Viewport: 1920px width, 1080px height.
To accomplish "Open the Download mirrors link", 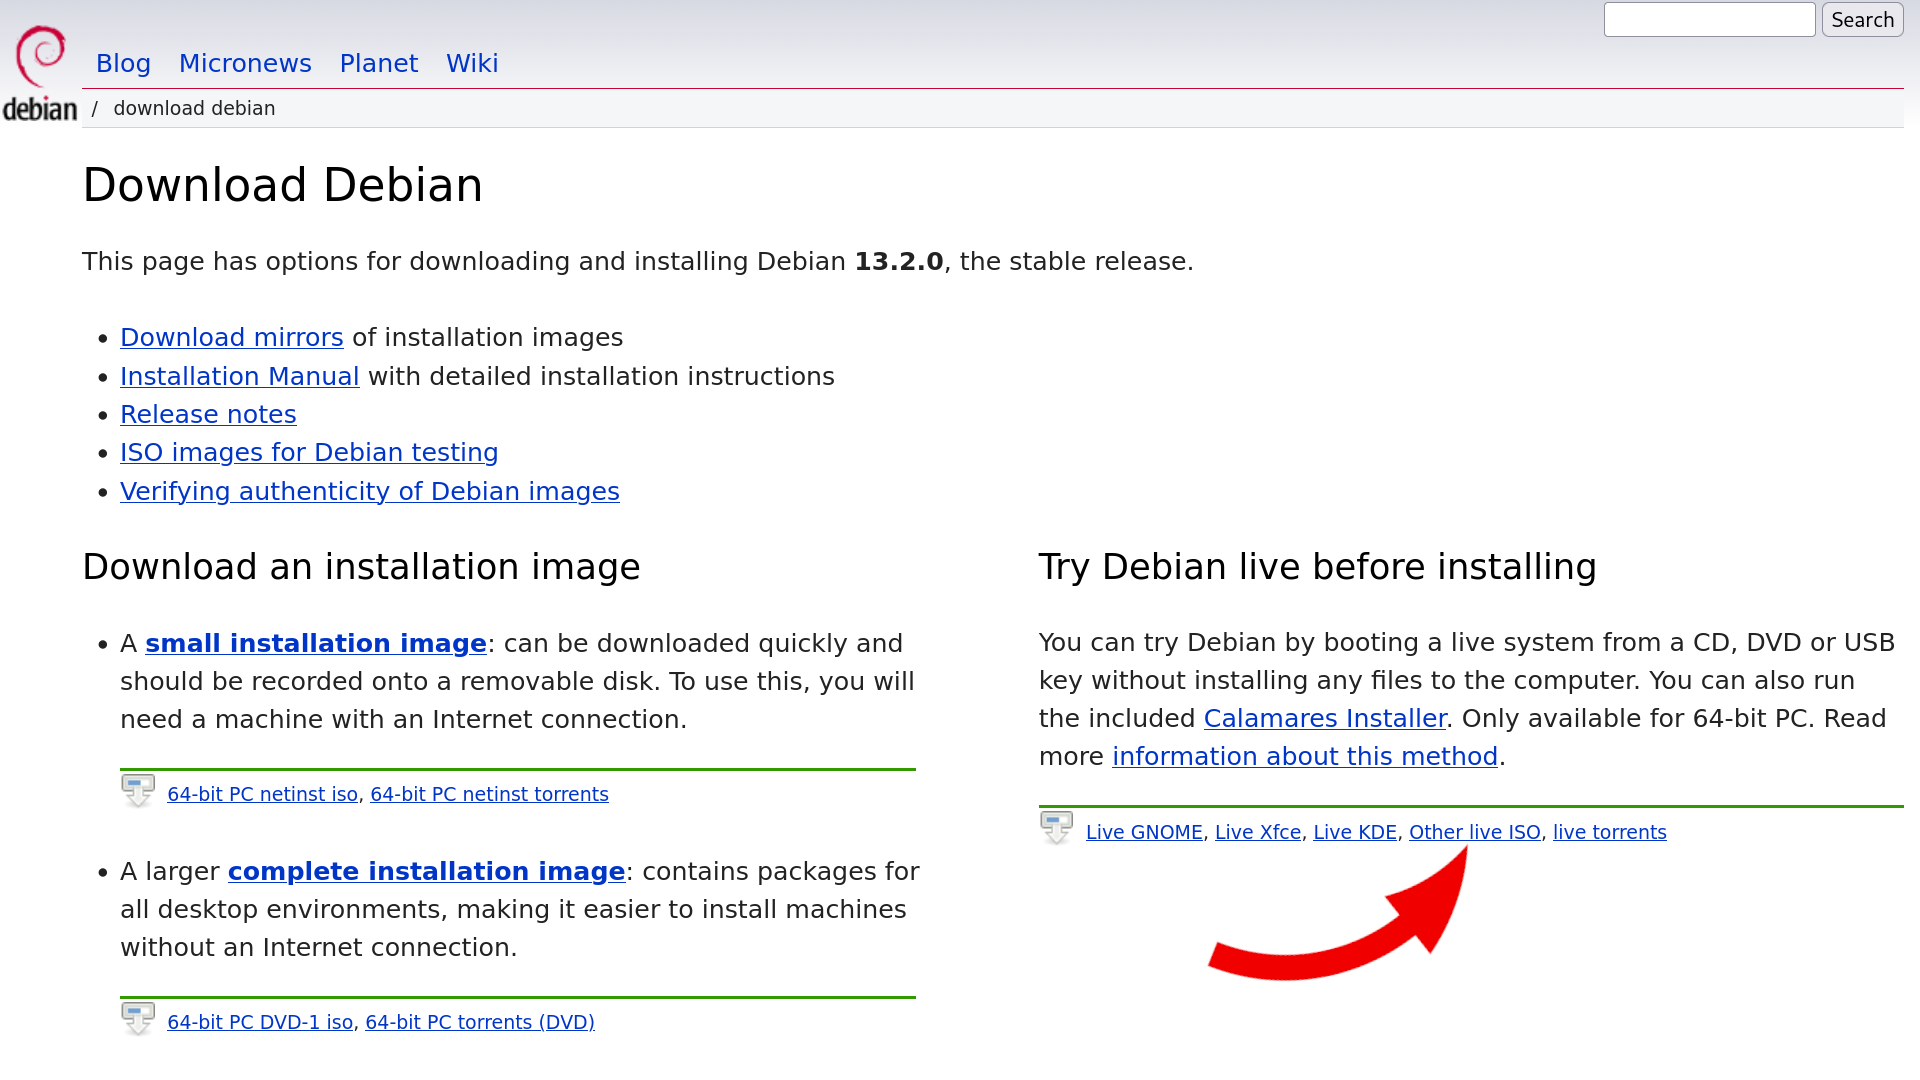I will pyautogui.click(x=231, y=337).
